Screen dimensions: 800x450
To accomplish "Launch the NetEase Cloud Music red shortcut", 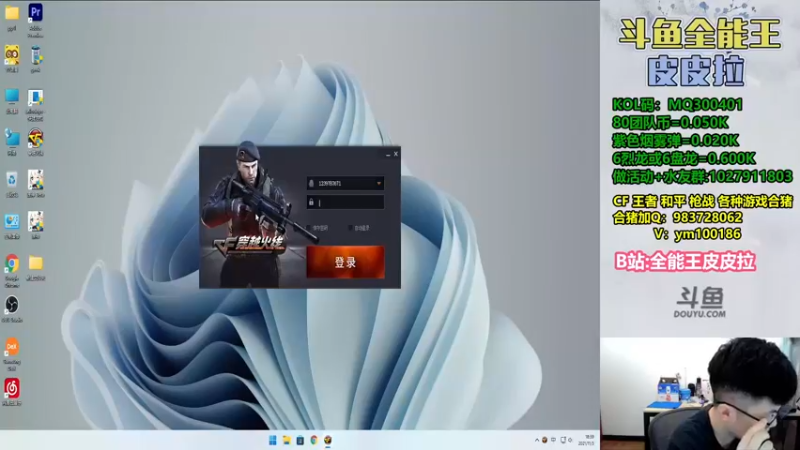I will point(12,388).
